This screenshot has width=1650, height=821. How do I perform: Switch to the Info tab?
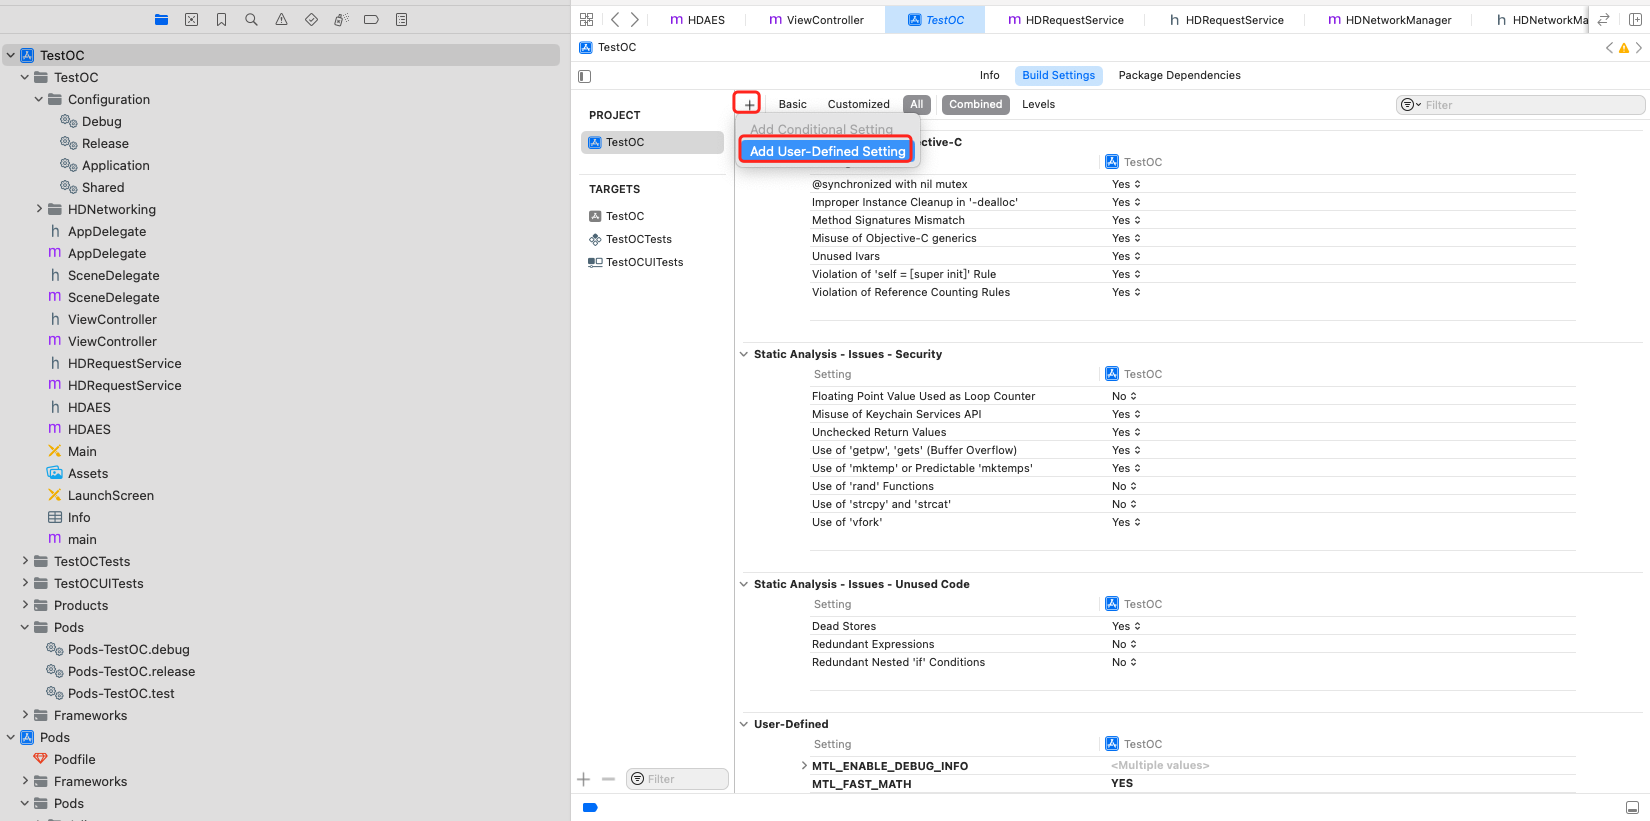tap(989, 75)
